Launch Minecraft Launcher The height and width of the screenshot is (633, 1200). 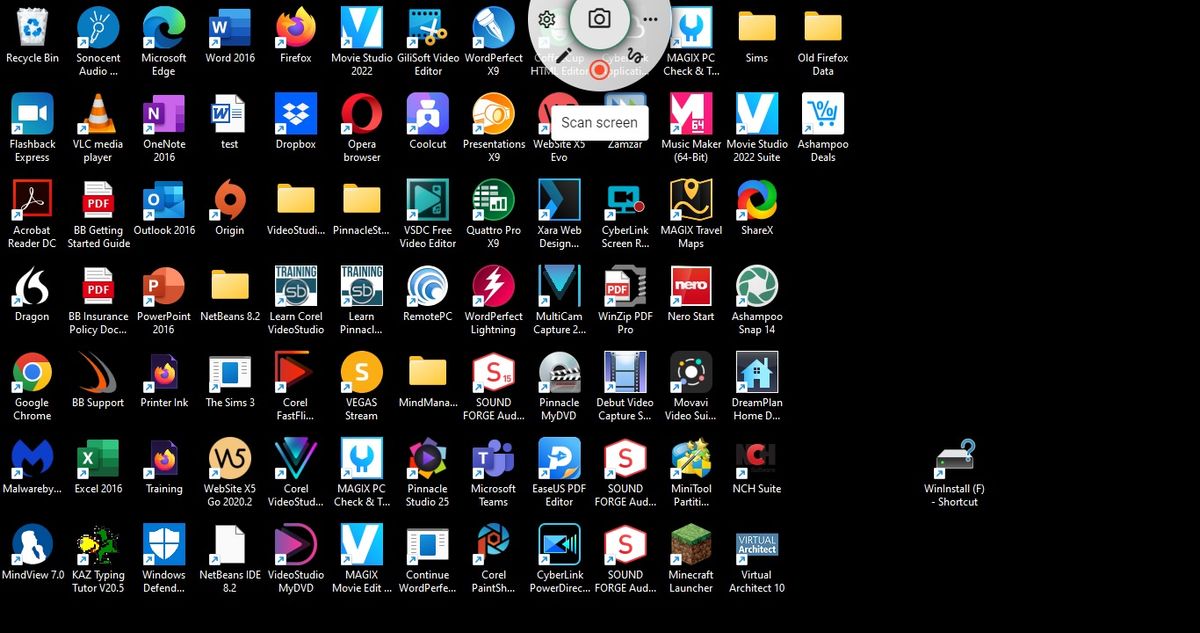click(x=691, y=545)
